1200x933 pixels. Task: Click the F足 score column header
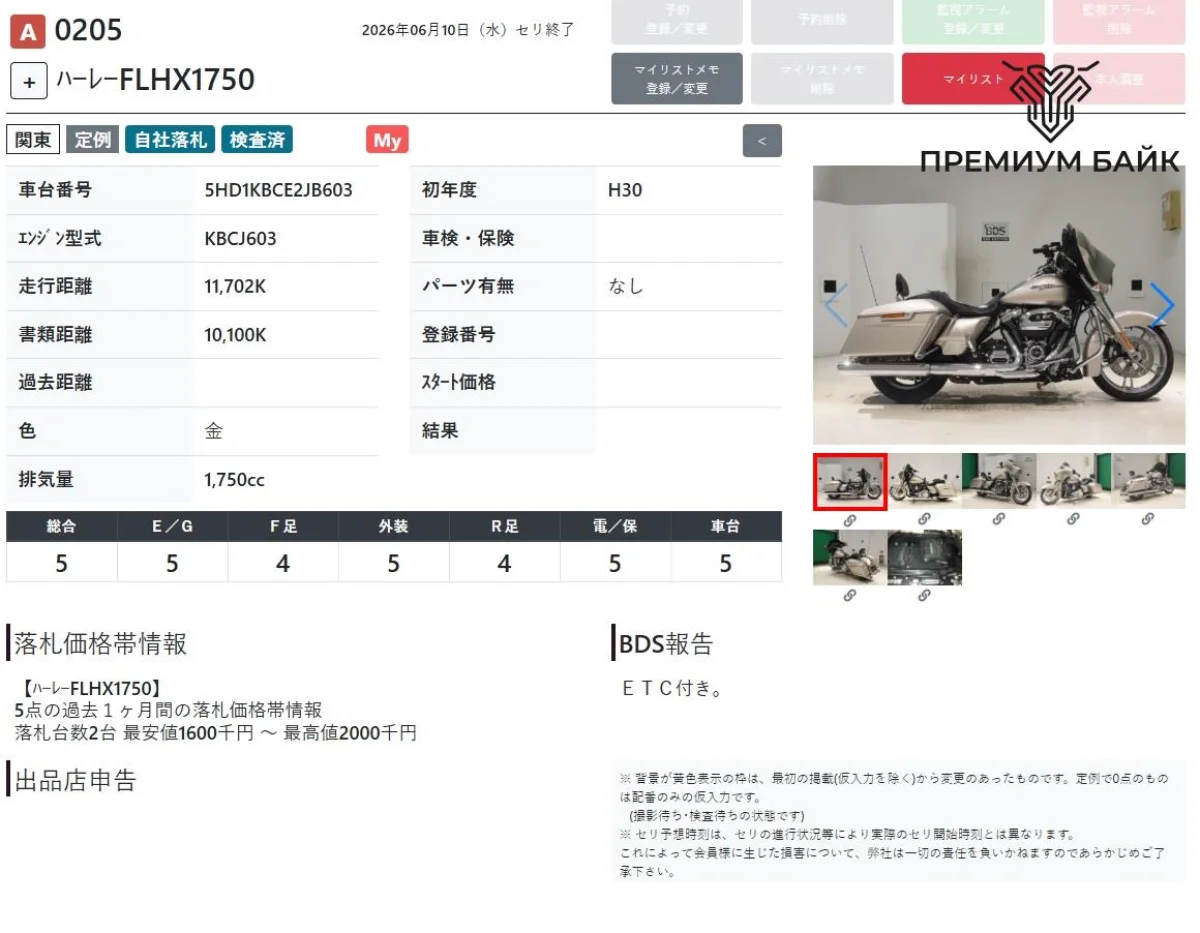pos(283,526)
